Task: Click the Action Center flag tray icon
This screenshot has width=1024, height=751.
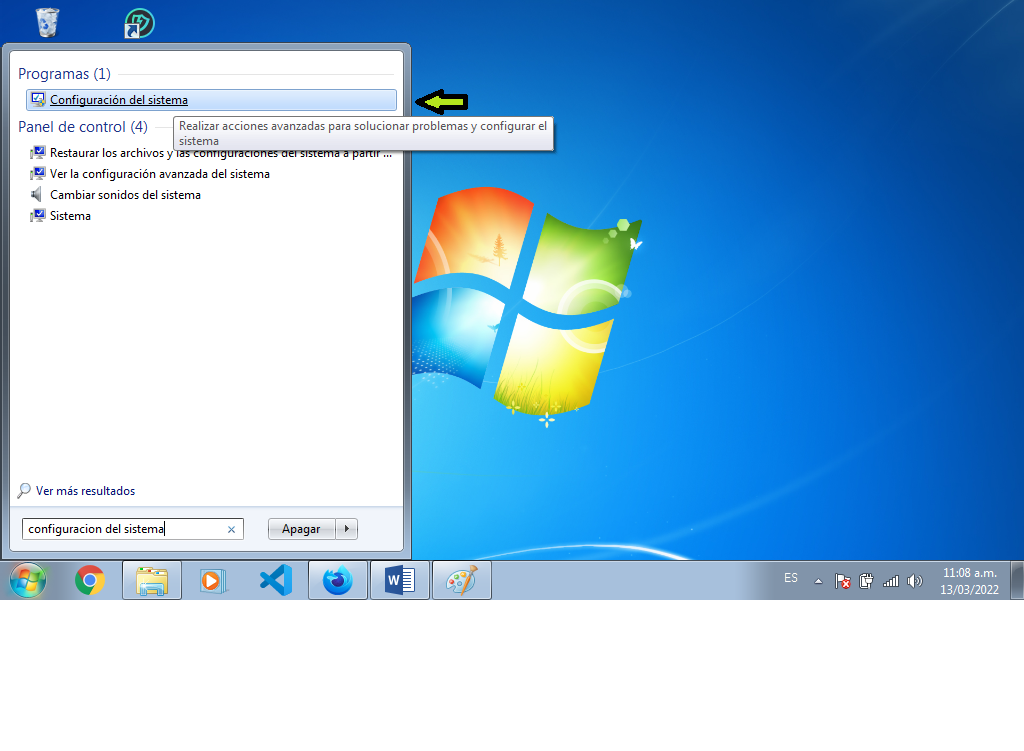Action: 842,581
